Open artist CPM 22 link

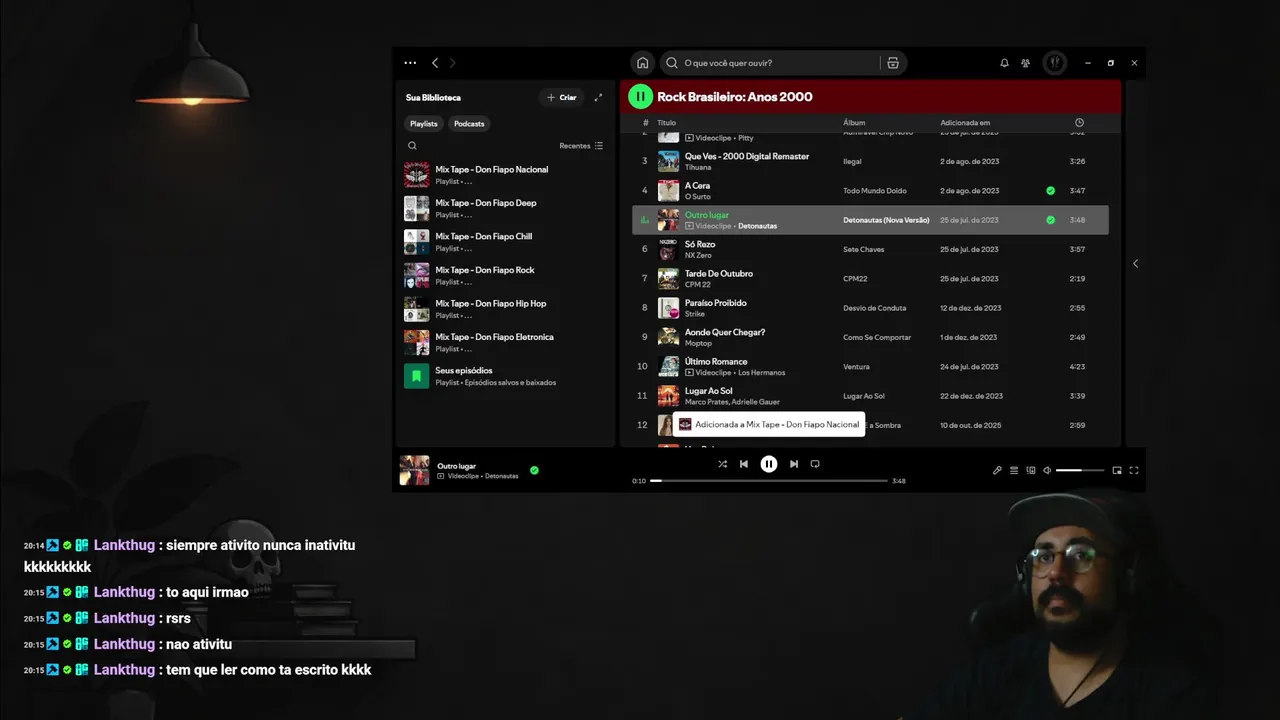click(x=697, y=284)
